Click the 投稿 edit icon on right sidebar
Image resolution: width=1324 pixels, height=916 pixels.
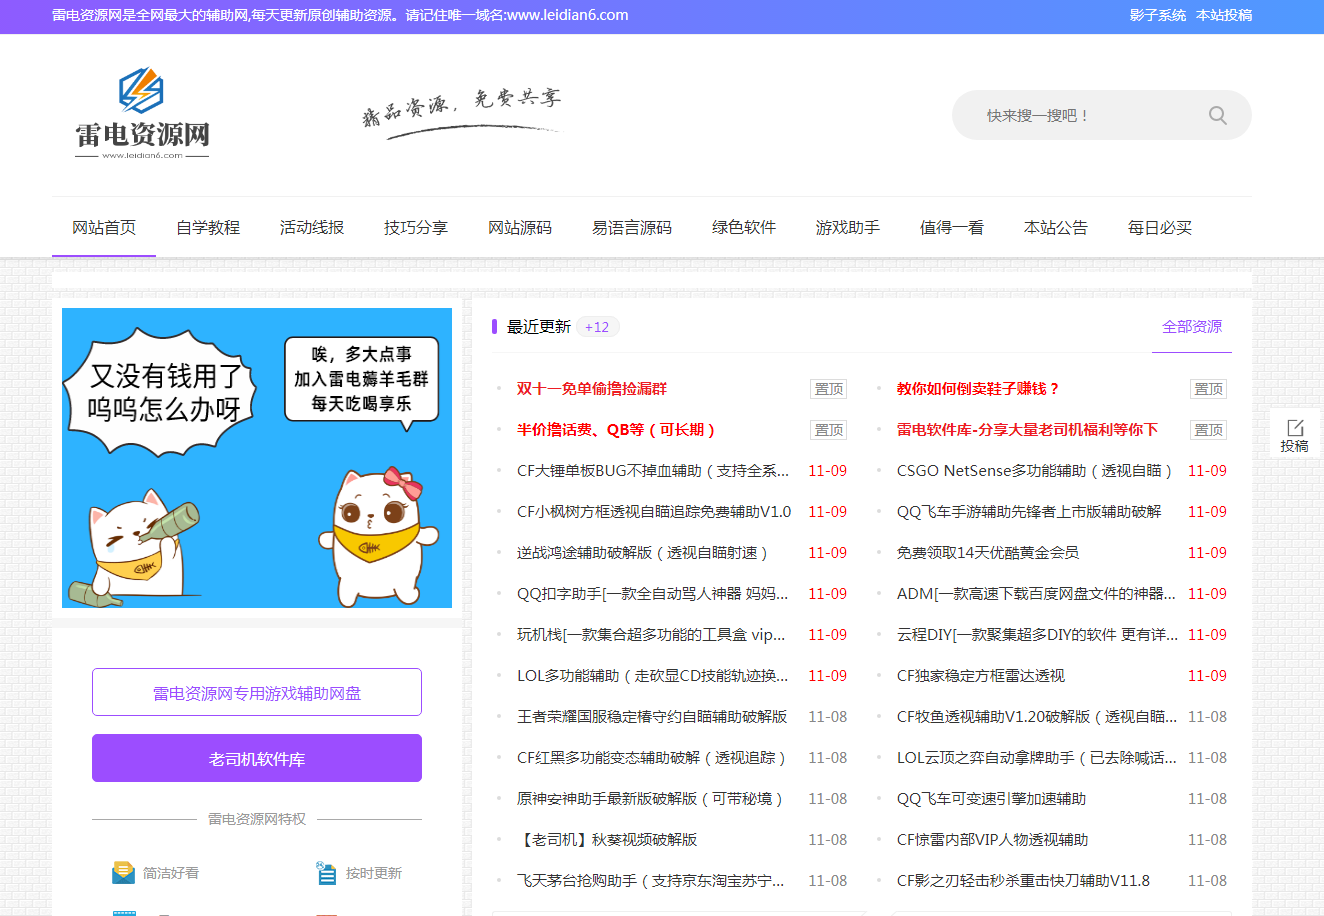coord(1295,428)
